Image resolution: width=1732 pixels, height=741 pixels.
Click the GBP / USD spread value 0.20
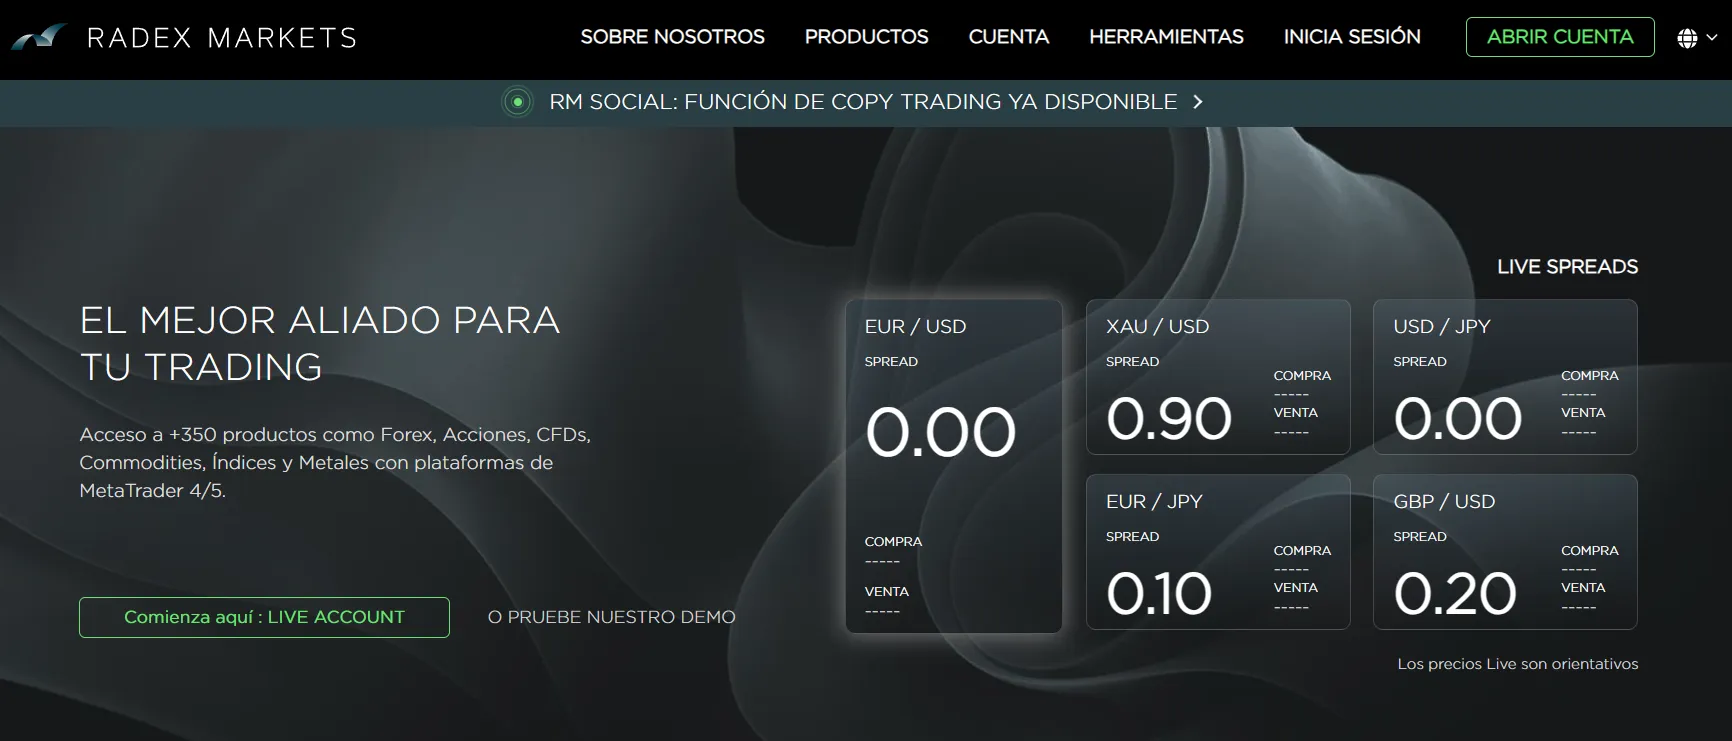pyautogui.click(x=1455, y=593)
